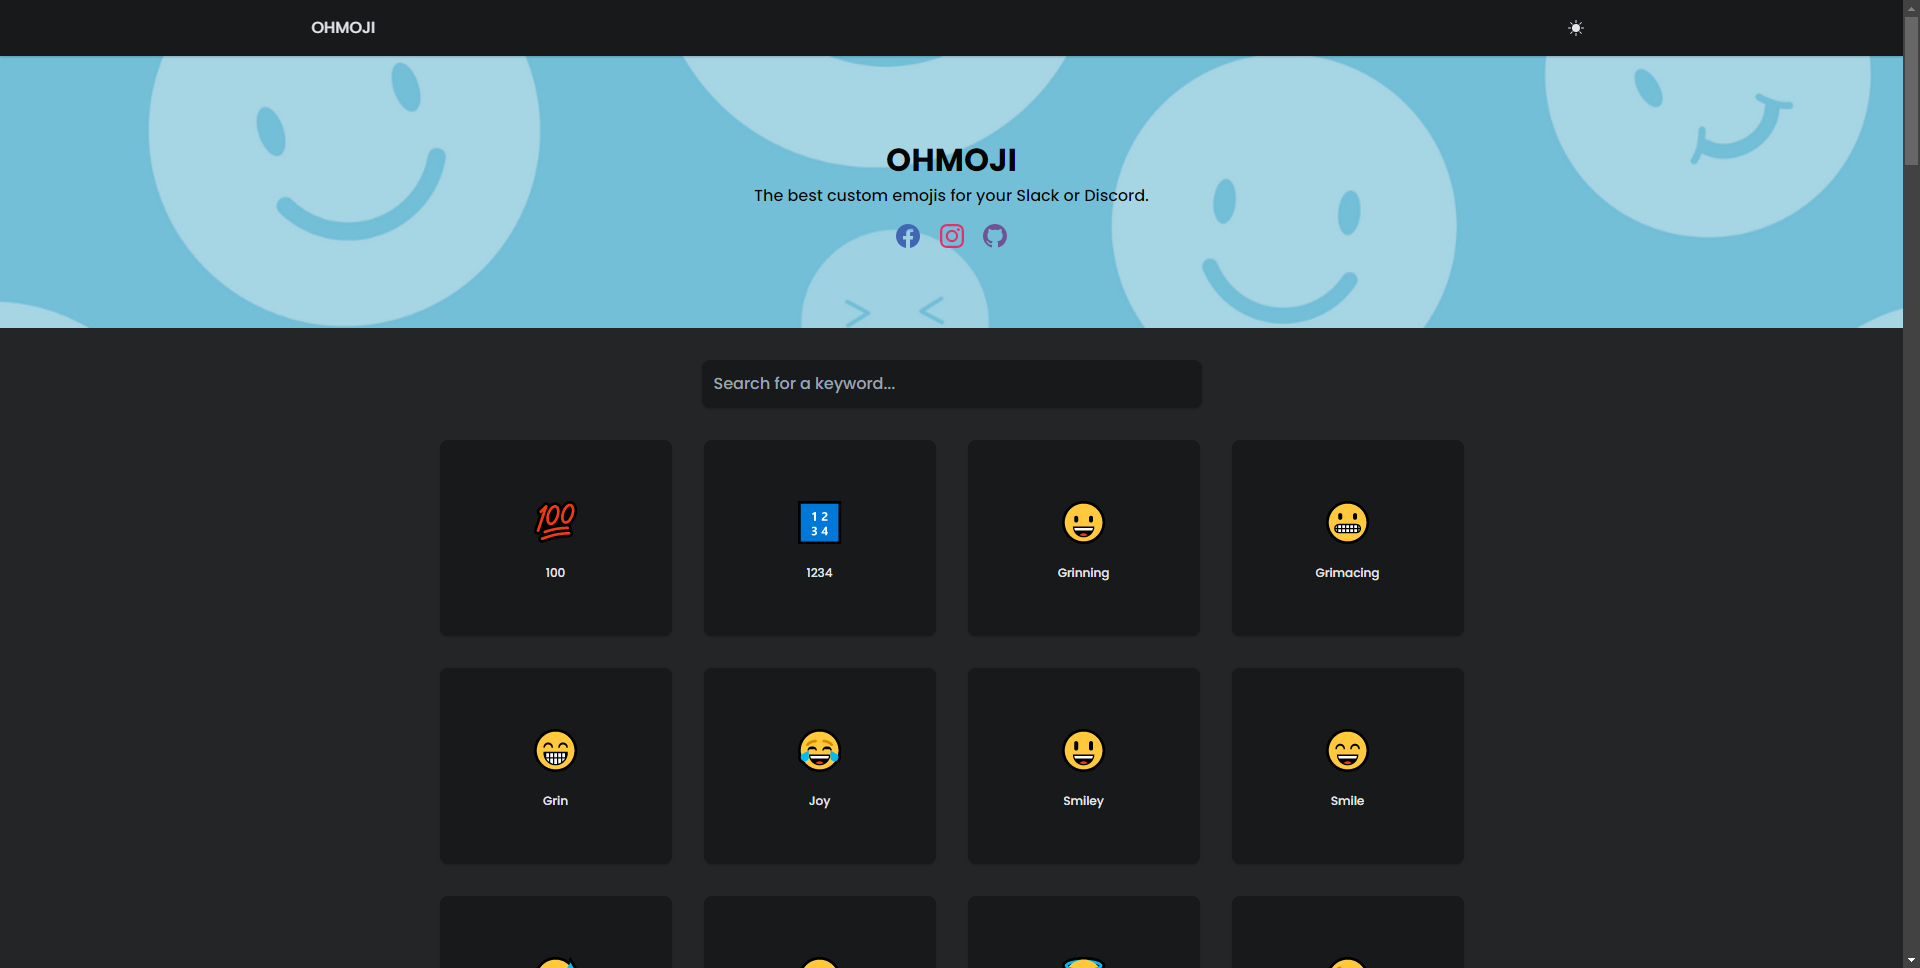Click the page vertical scrollbar thumb
Image resolution: width=1920 pixels, height=968 pixels.
point(1911,90)
